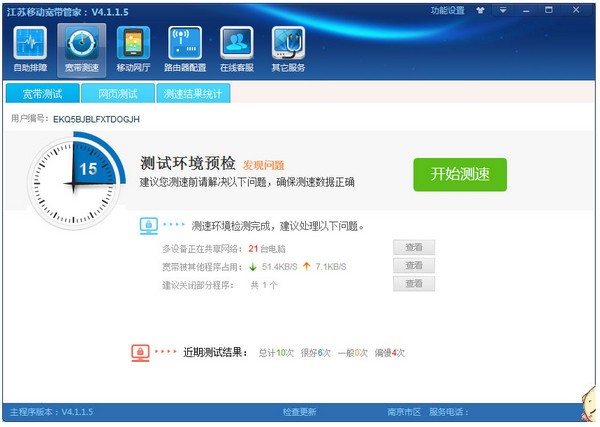Screen dimensions: 600x427
Task: View details for 建议关闭部分程序 row
Action: click(414, 284)
